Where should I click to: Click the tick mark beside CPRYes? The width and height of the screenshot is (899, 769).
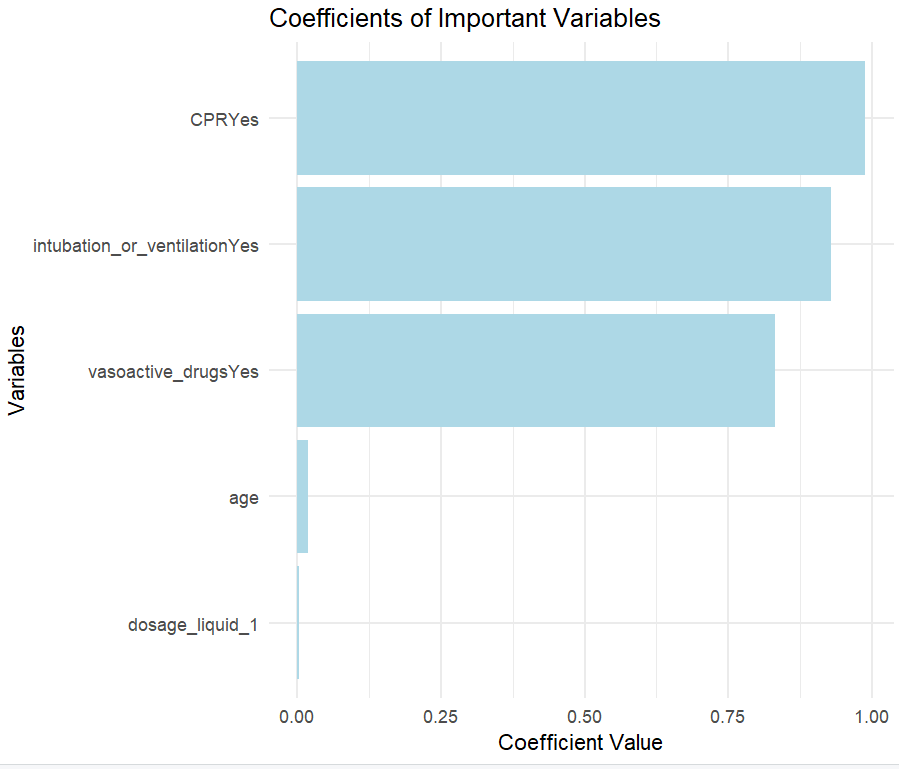click(283, 118)
